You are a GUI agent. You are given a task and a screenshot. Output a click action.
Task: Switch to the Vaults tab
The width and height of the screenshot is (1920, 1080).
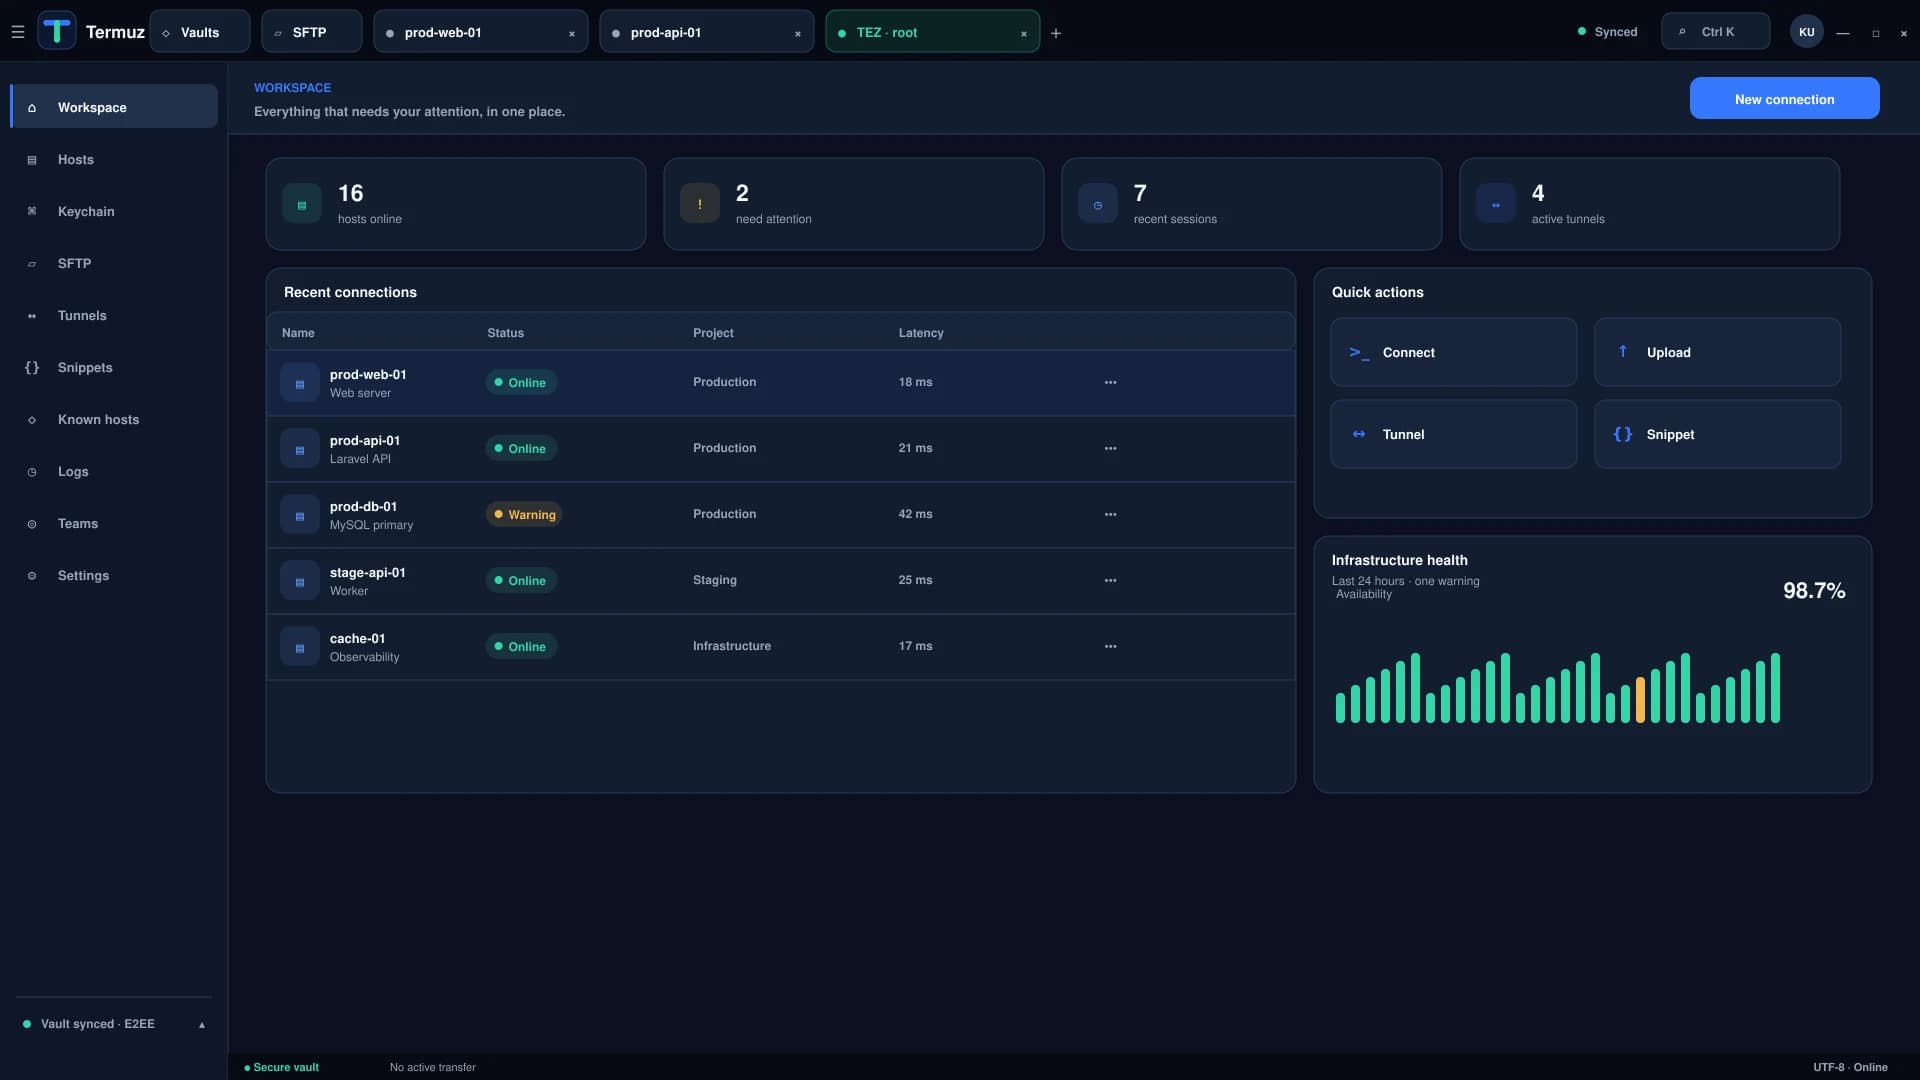[200, 32]
